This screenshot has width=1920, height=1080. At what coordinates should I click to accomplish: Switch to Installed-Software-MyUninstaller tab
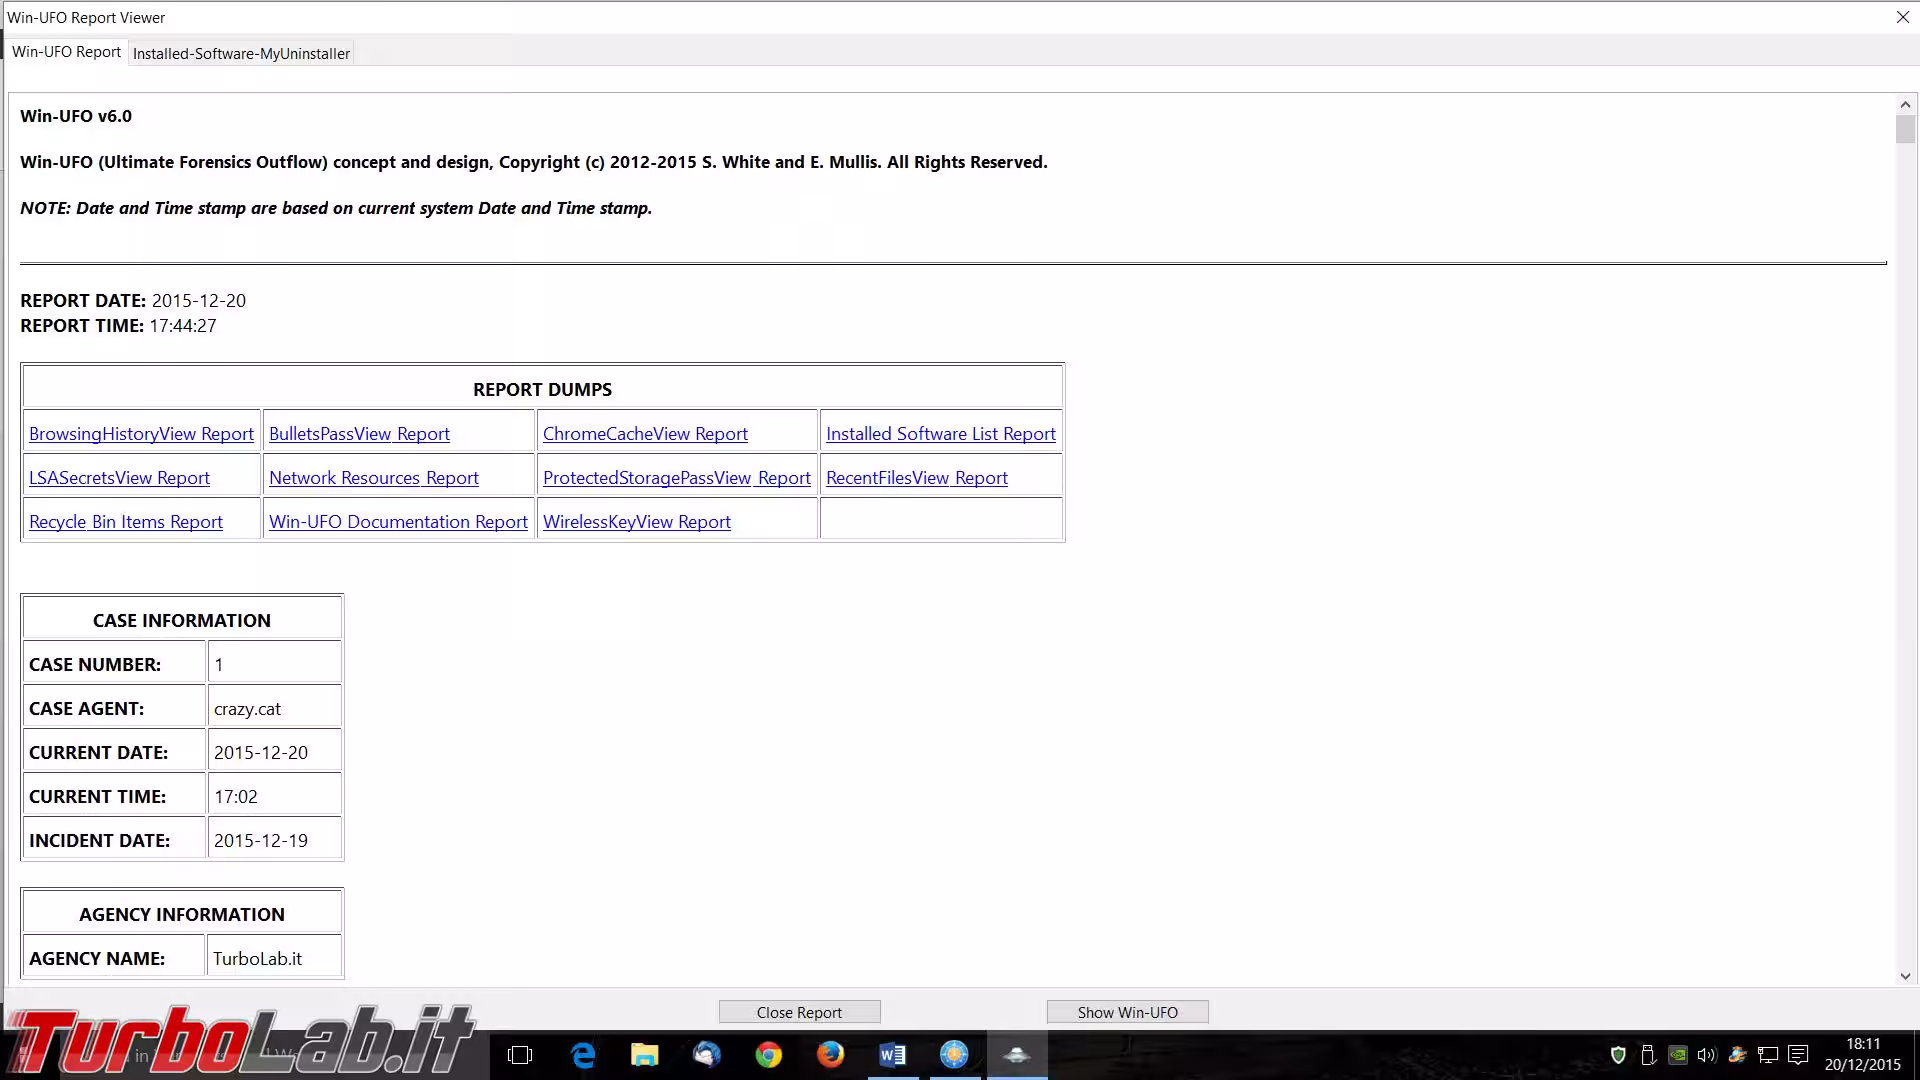pyautogui.click(x=241, y=54)
